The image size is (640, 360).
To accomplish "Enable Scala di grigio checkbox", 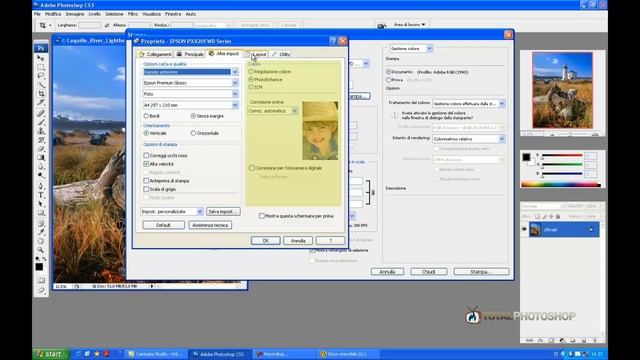I will [146, 189].
